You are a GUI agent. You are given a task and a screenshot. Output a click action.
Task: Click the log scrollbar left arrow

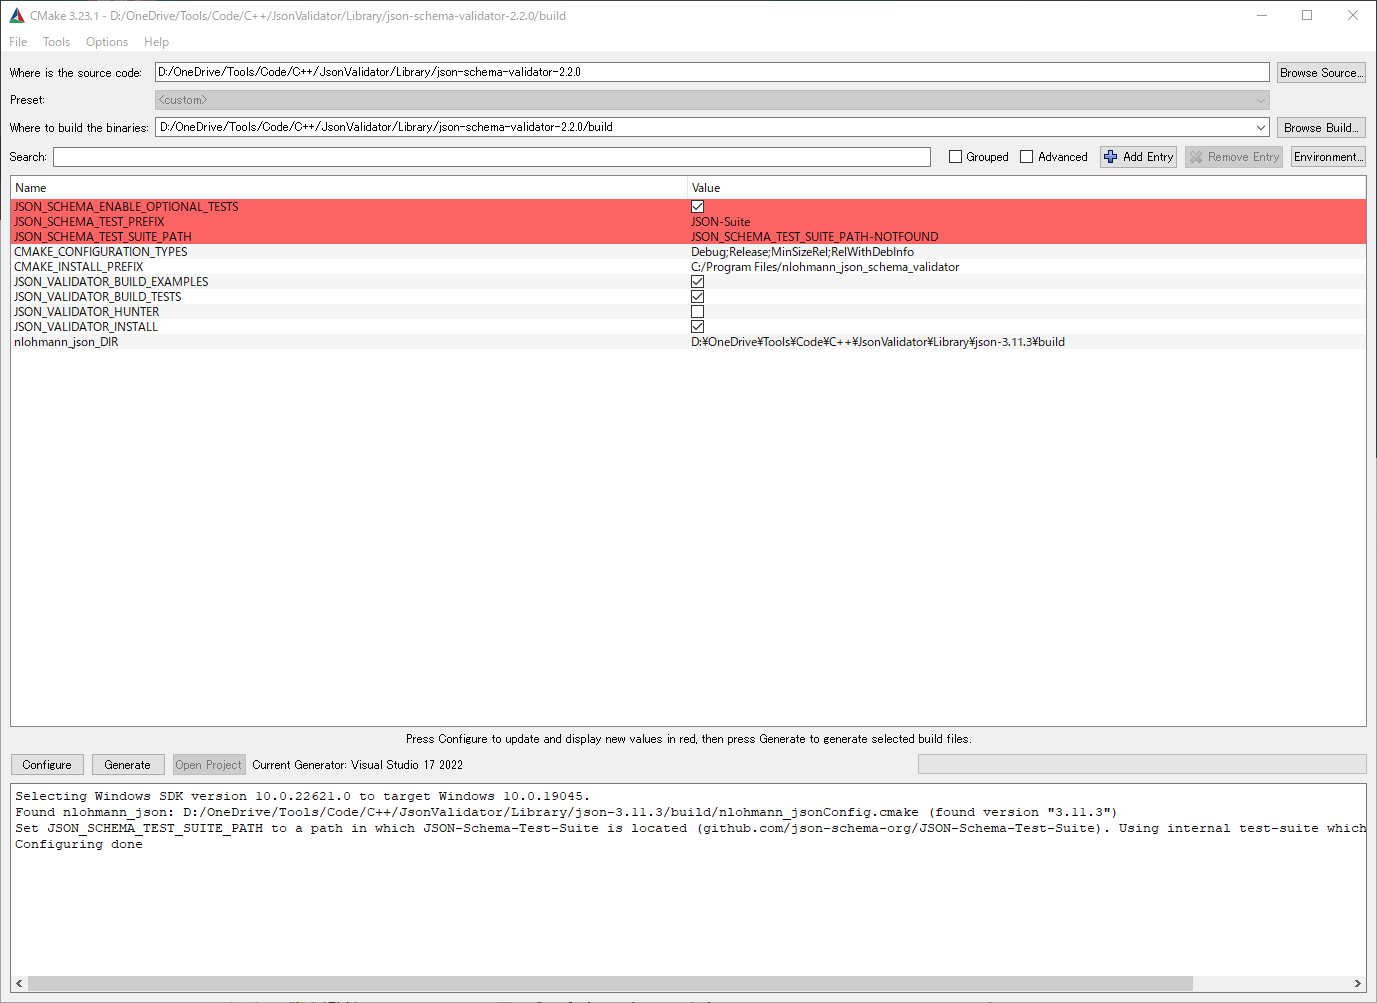point(19,983)
